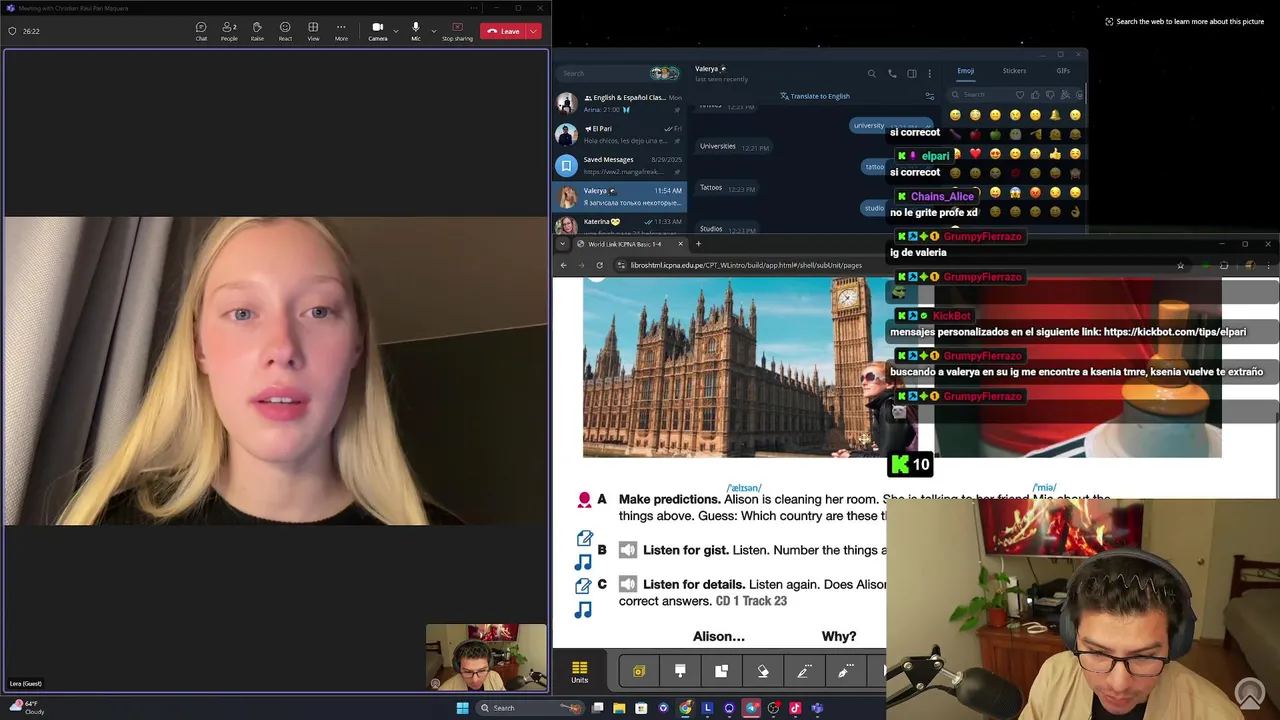
Task: Select the presentation board tool in e-book toolbar
Action: tap(680, 671)
